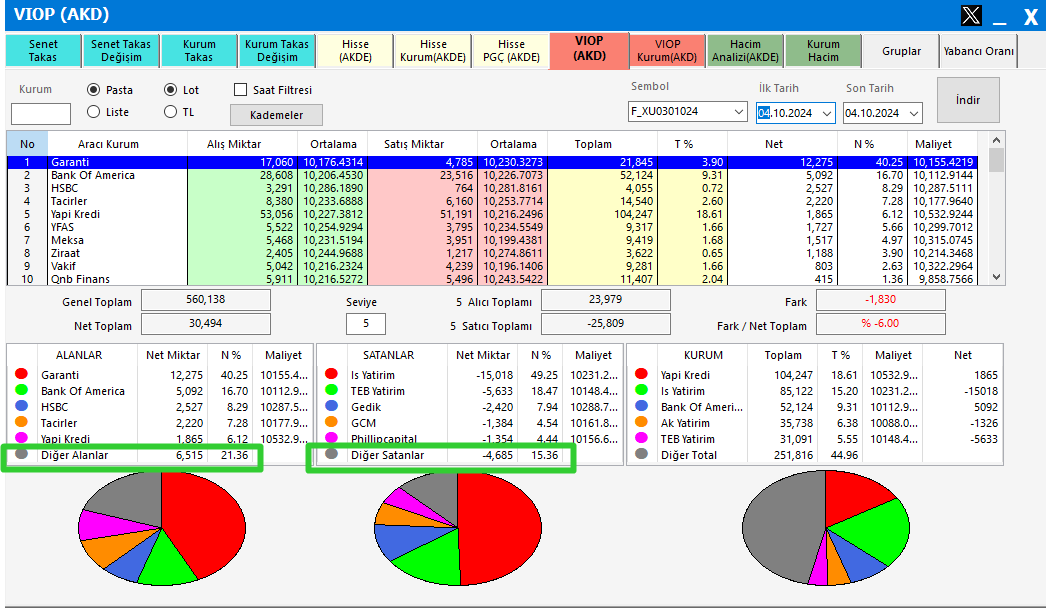
Task: Switch to VIOP Kurum(AKD) tab
Action: pos(667,51)
